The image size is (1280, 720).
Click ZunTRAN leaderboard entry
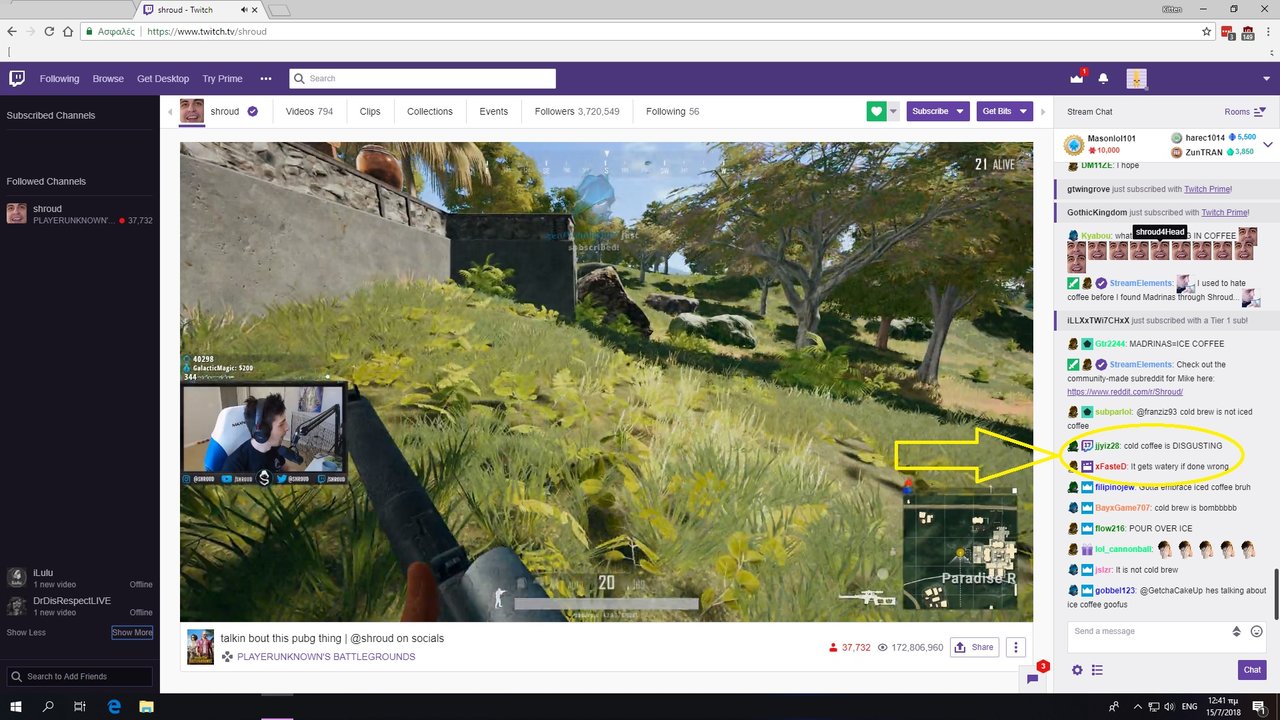point(1213,152)
